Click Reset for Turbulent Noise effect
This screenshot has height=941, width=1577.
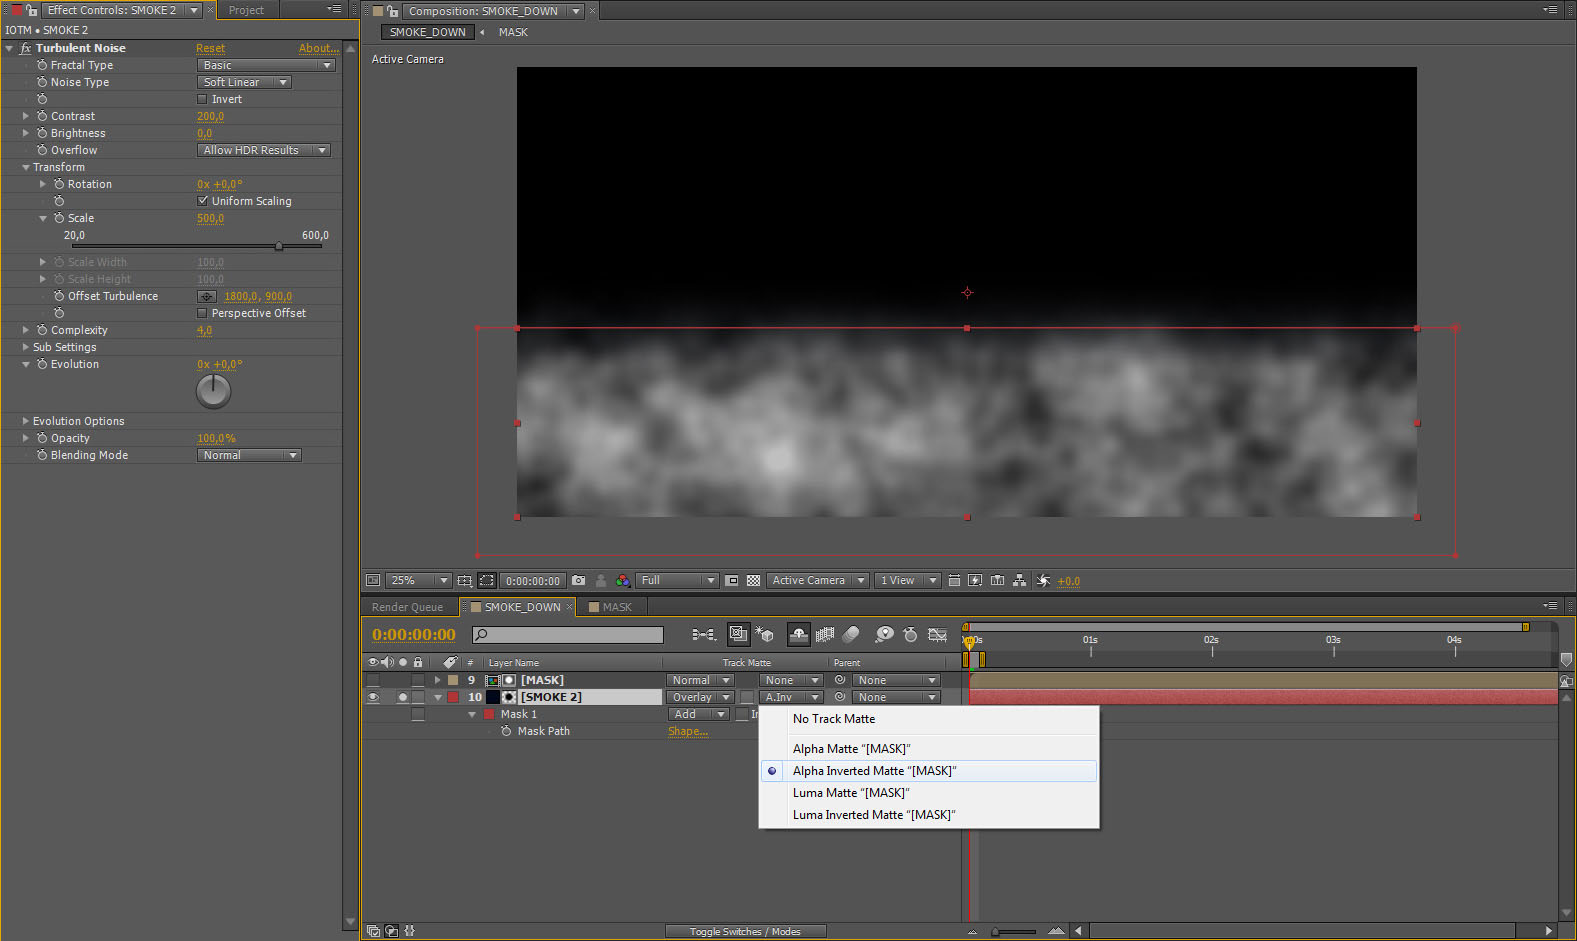[210, 48]
